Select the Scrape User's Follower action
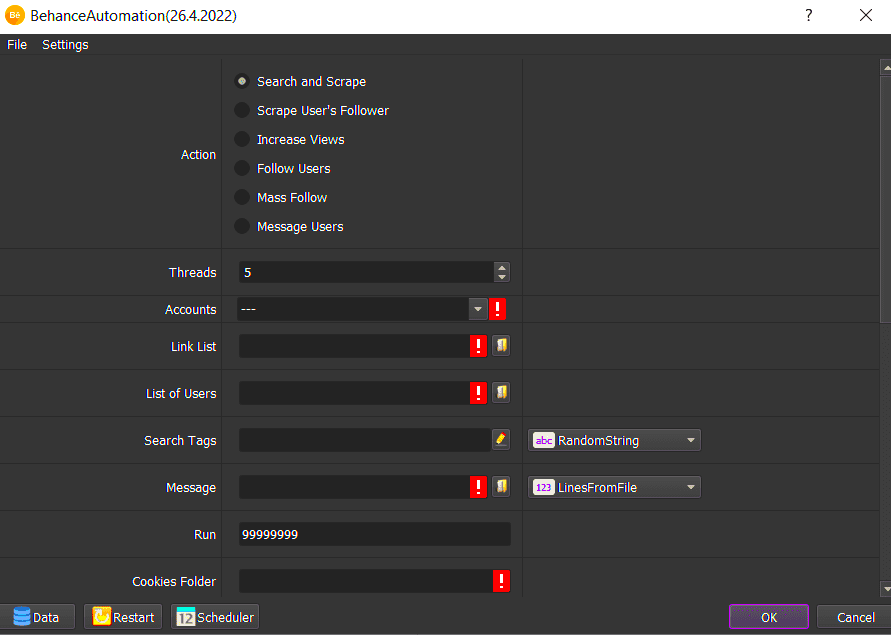Screen dimensions: 891x635 point(242,111)
